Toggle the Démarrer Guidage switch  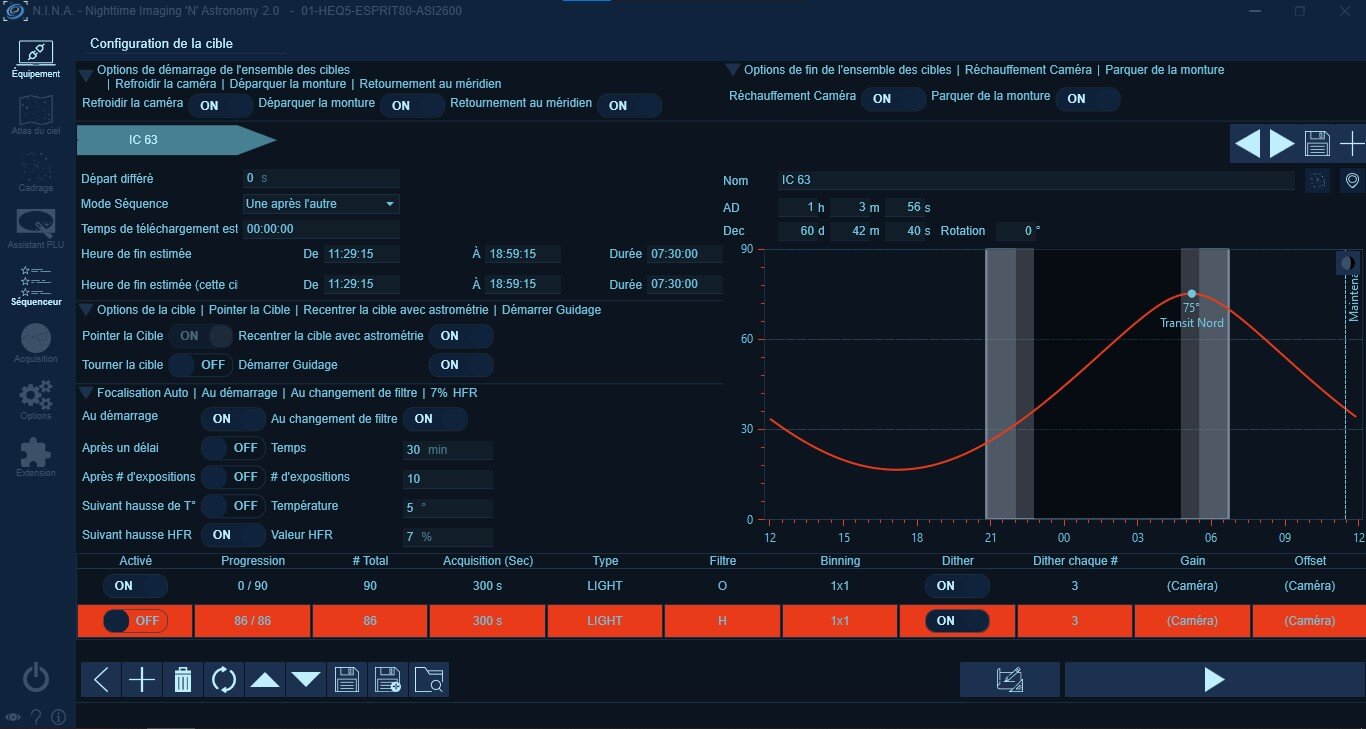(461, 365)
